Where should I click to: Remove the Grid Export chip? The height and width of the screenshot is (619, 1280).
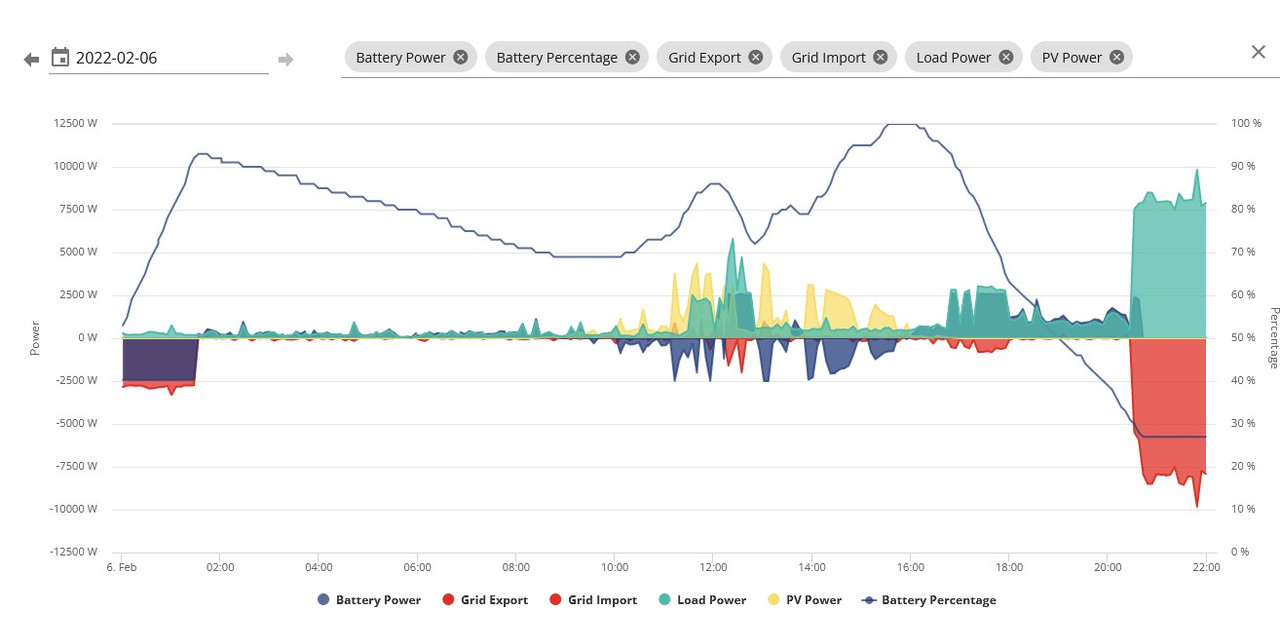[755, 57]
